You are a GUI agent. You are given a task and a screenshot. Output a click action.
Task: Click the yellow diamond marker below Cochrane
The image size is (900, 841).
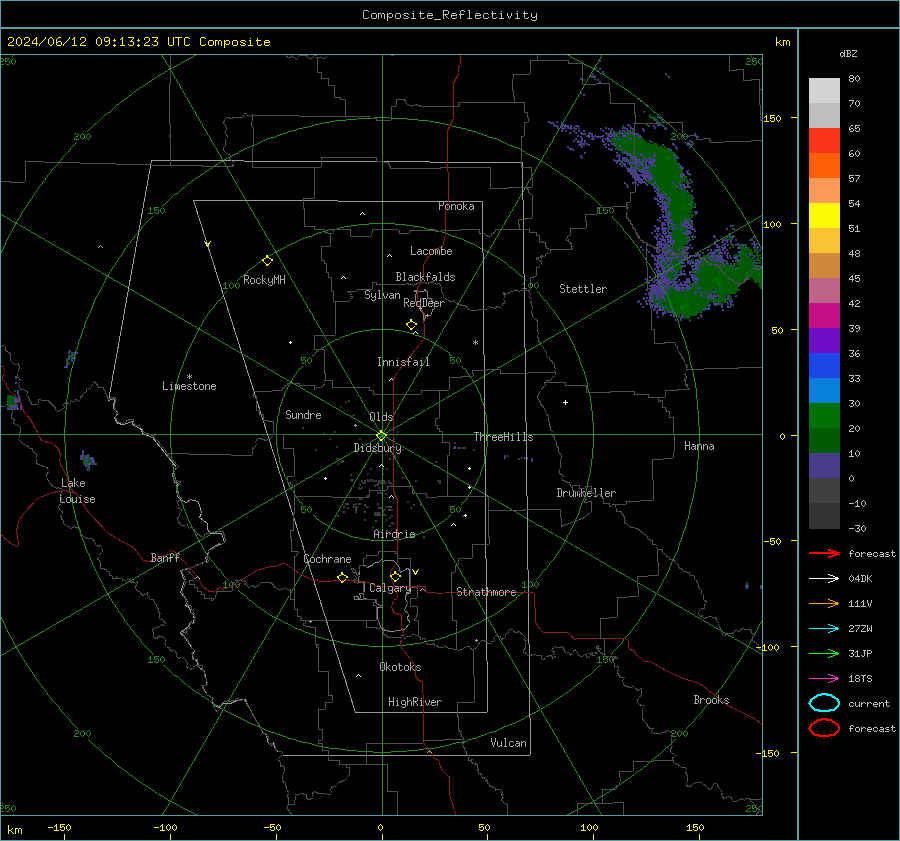coord(343,578)
